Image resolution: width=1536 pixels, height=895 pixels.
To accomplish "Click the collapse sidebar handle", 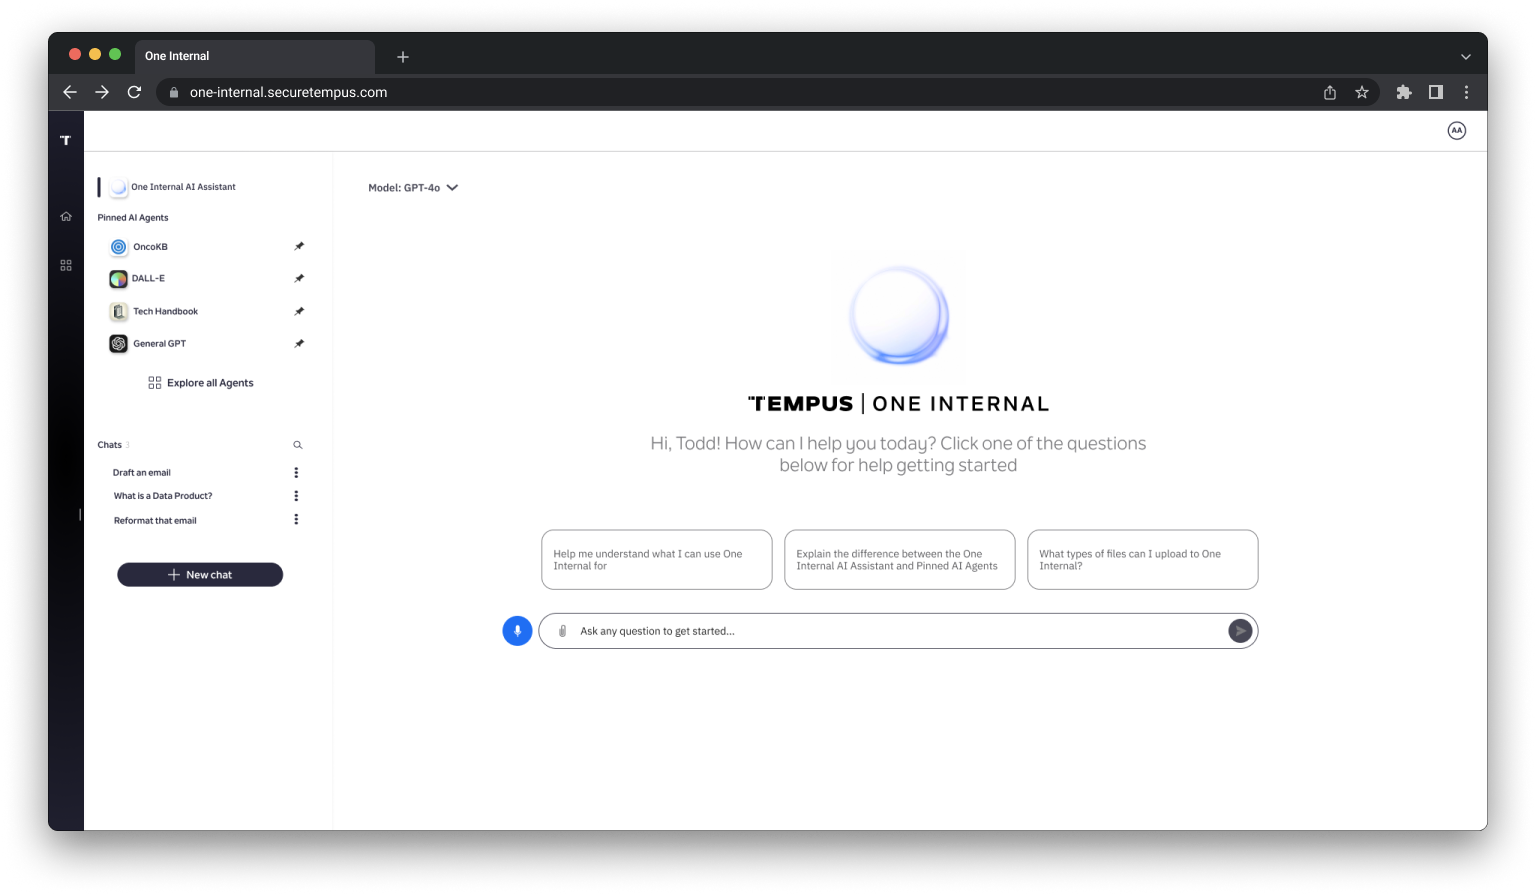I will point(80,514).
